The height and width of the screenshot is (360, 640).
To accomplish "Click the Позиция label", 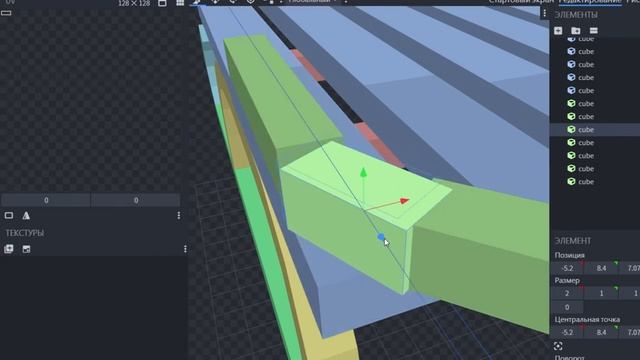I will point(569,255).
